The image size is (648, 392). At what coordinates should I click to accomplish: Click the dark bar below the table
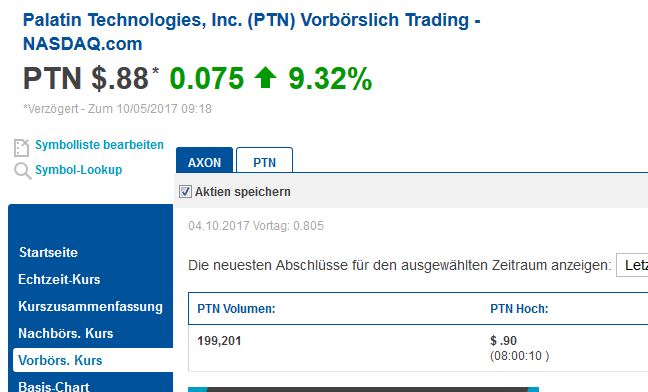[363, 390]
